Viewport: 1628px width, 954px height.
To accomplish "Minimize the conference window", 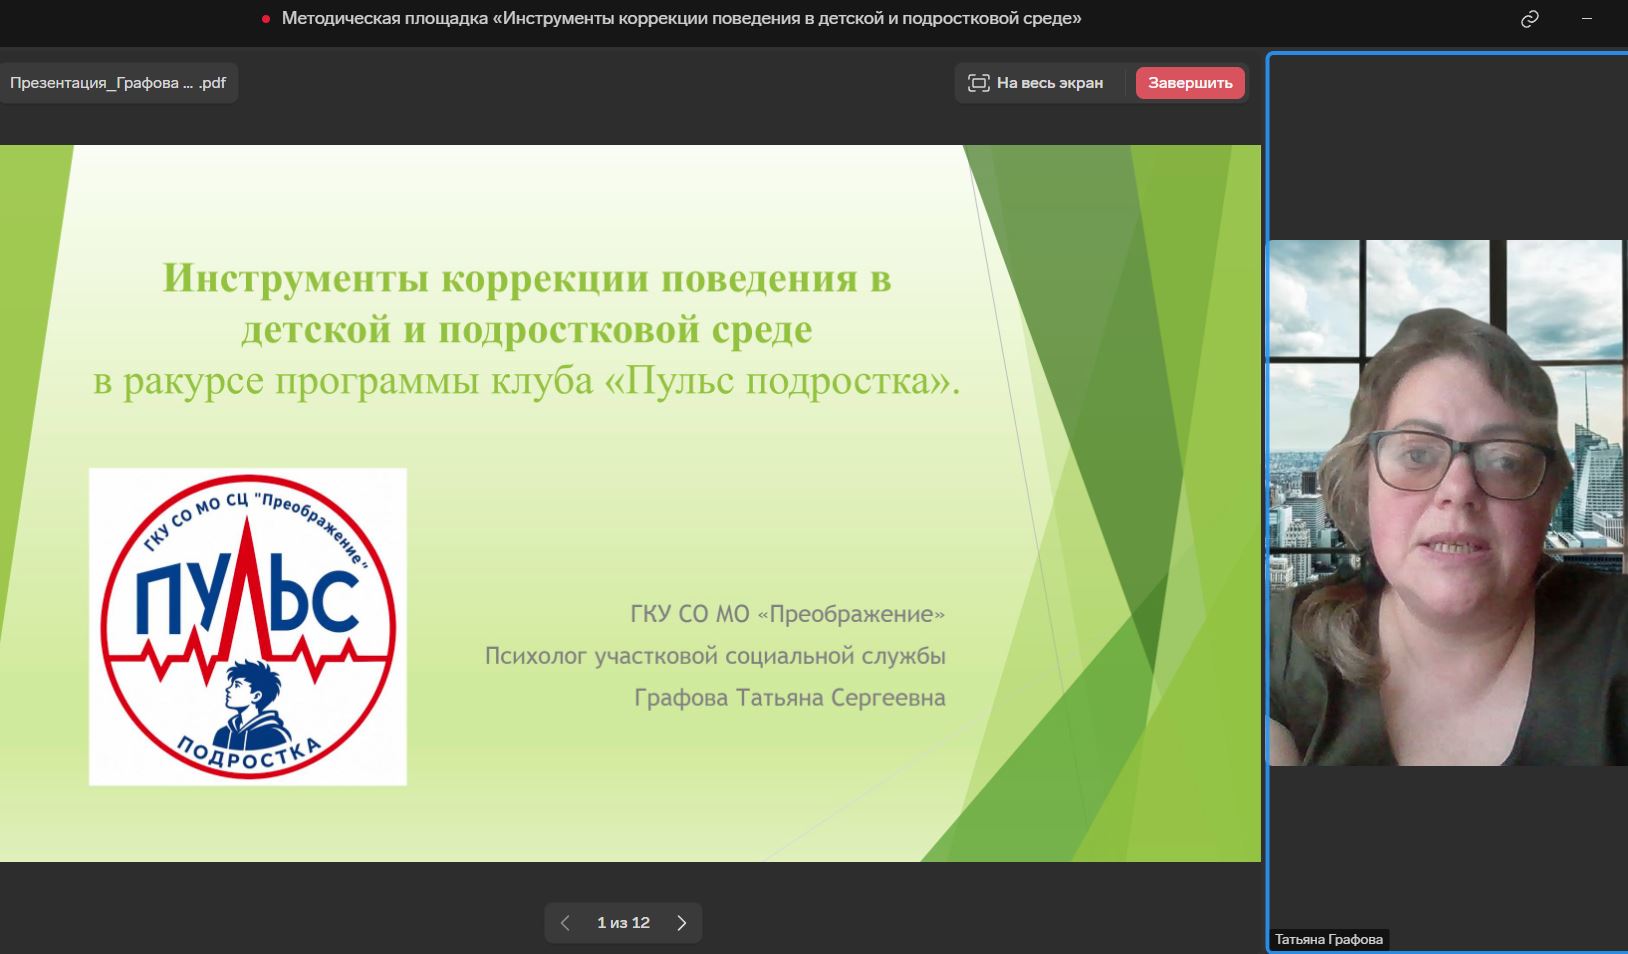I will click(x=1586, y=19).
